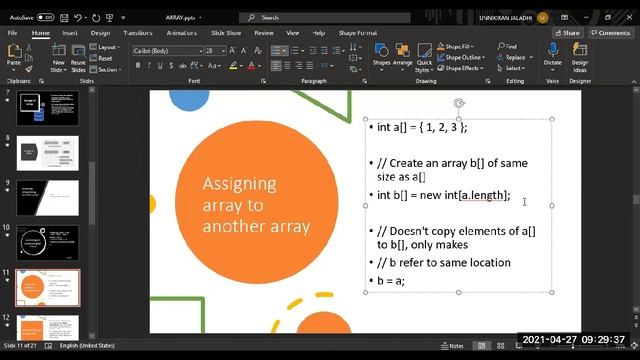Click the Comments button
This screenshot has width=640, height=360.
(611, 33)
